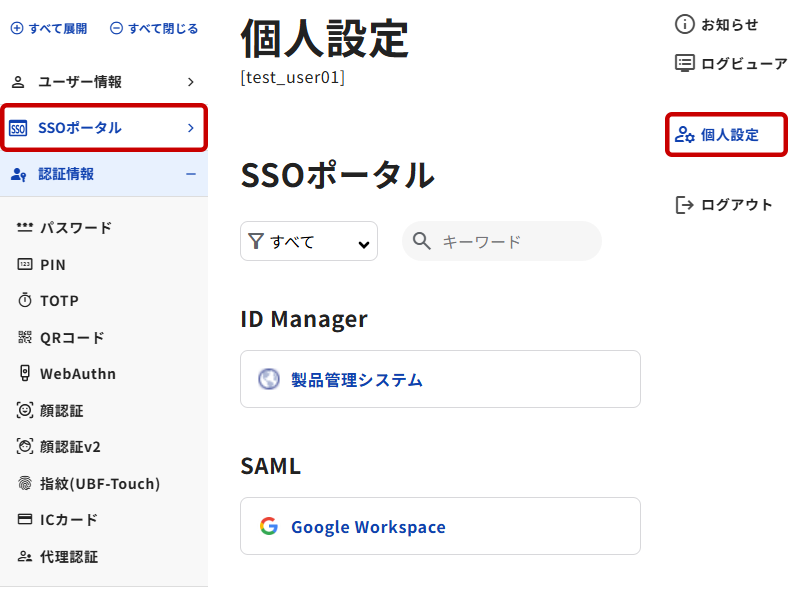Image resolution: width=788 pixels, height=600 pixels.
Task: Open the Google Workspace link
Action: [368, 527]
